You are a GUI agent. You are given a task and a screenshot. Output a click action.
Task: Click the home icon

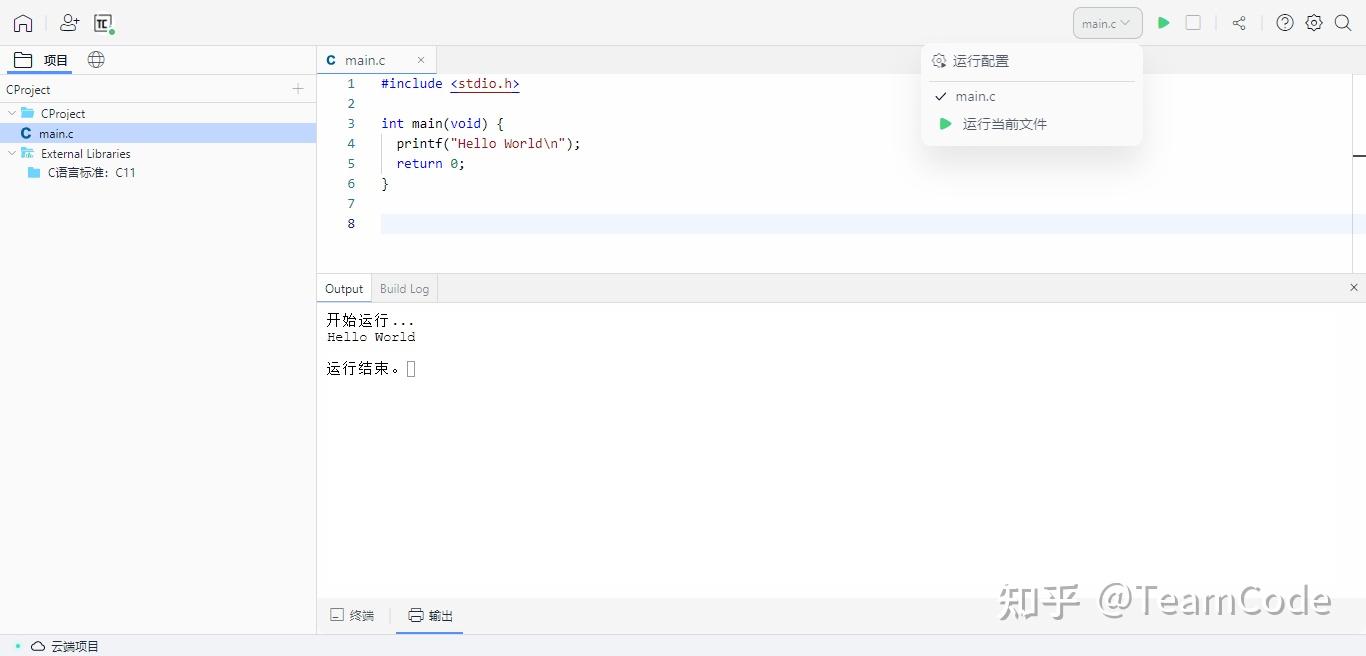point(23,23)
